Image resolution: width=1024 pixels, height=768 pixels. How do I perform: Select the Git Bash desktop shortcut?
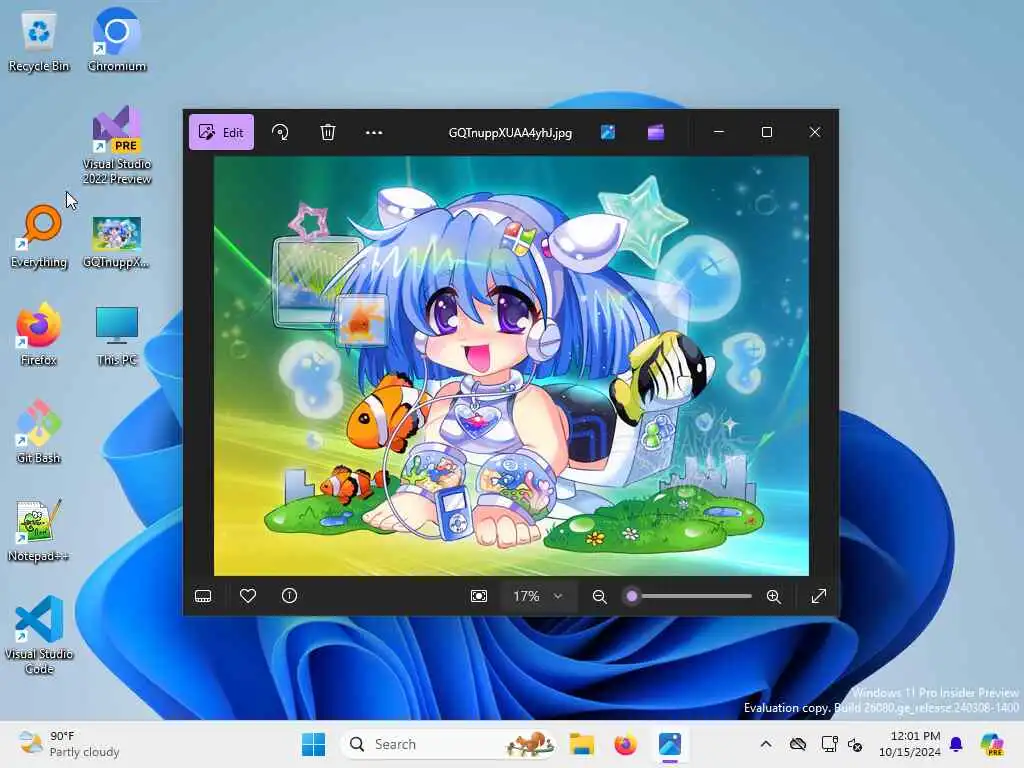tap(39, 432)
